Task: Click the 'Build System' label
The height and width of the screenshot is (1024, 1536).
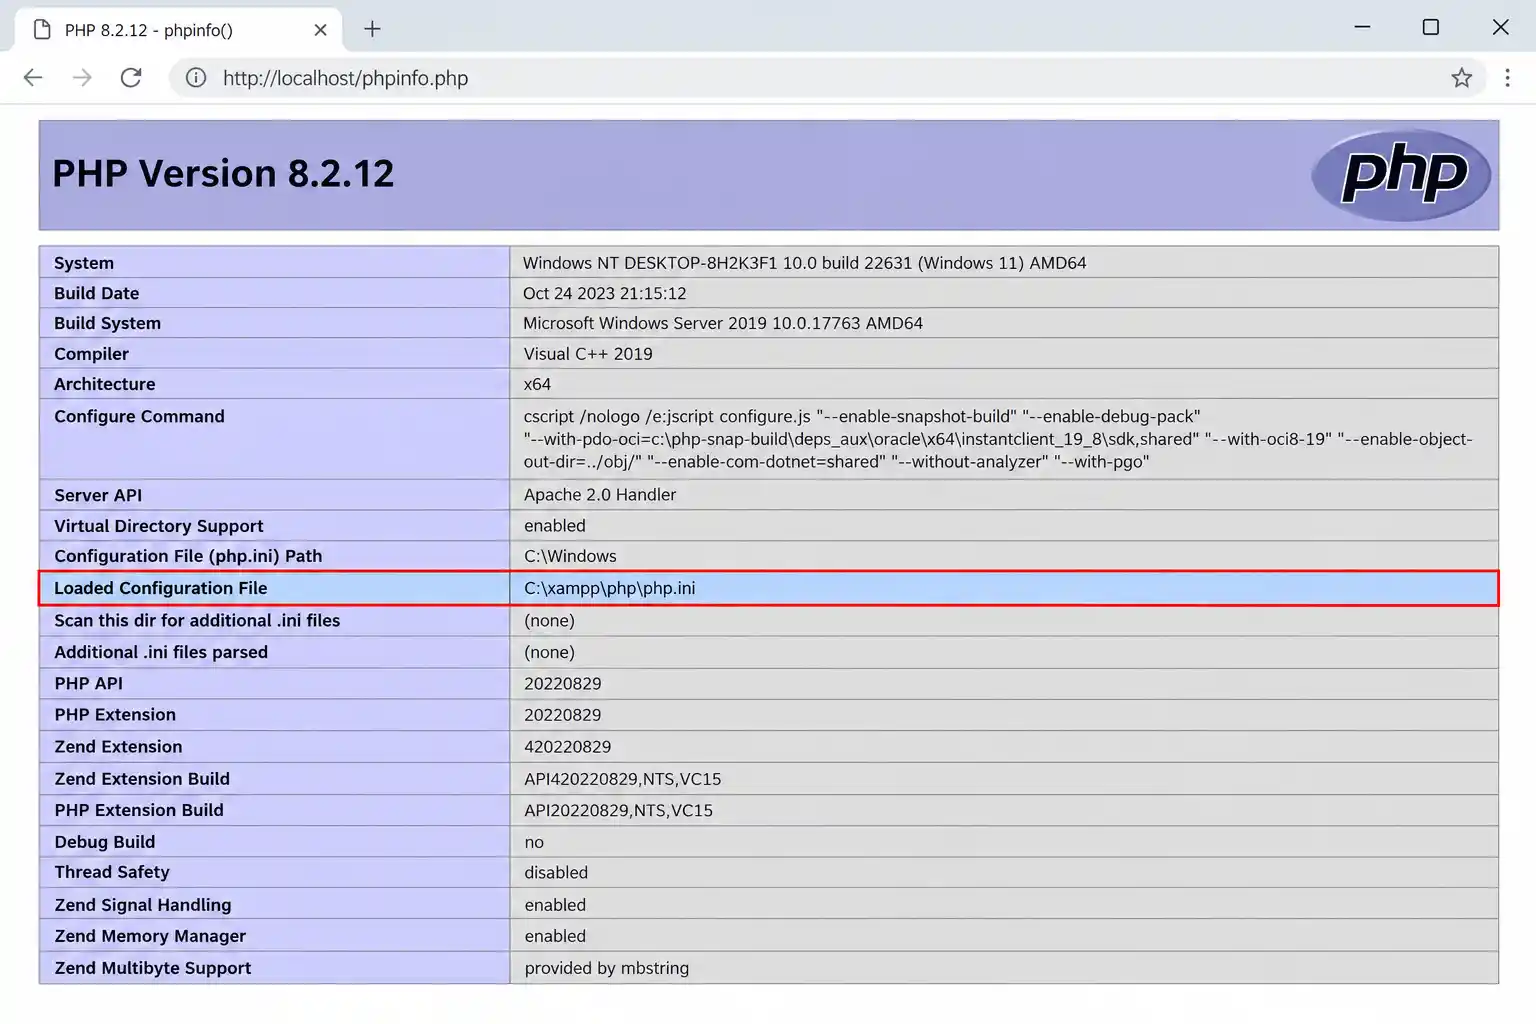Action: [107, 323]
